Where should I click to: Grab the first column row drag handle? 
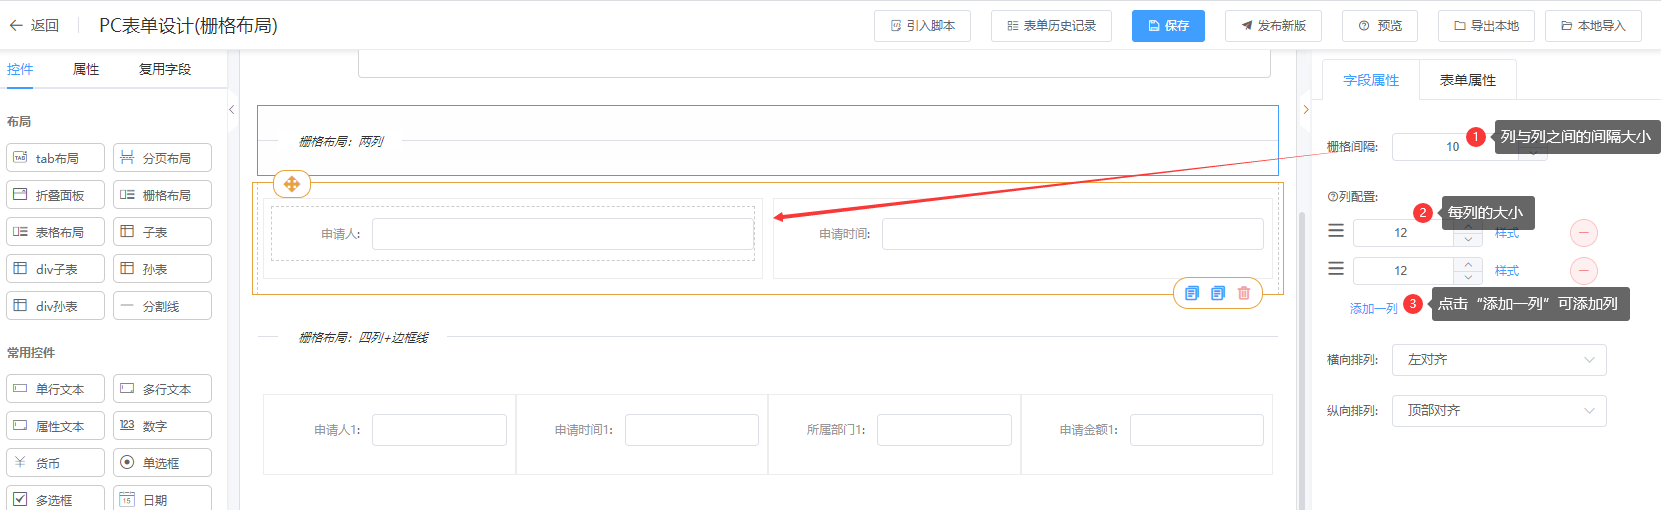coord(1336,231)
